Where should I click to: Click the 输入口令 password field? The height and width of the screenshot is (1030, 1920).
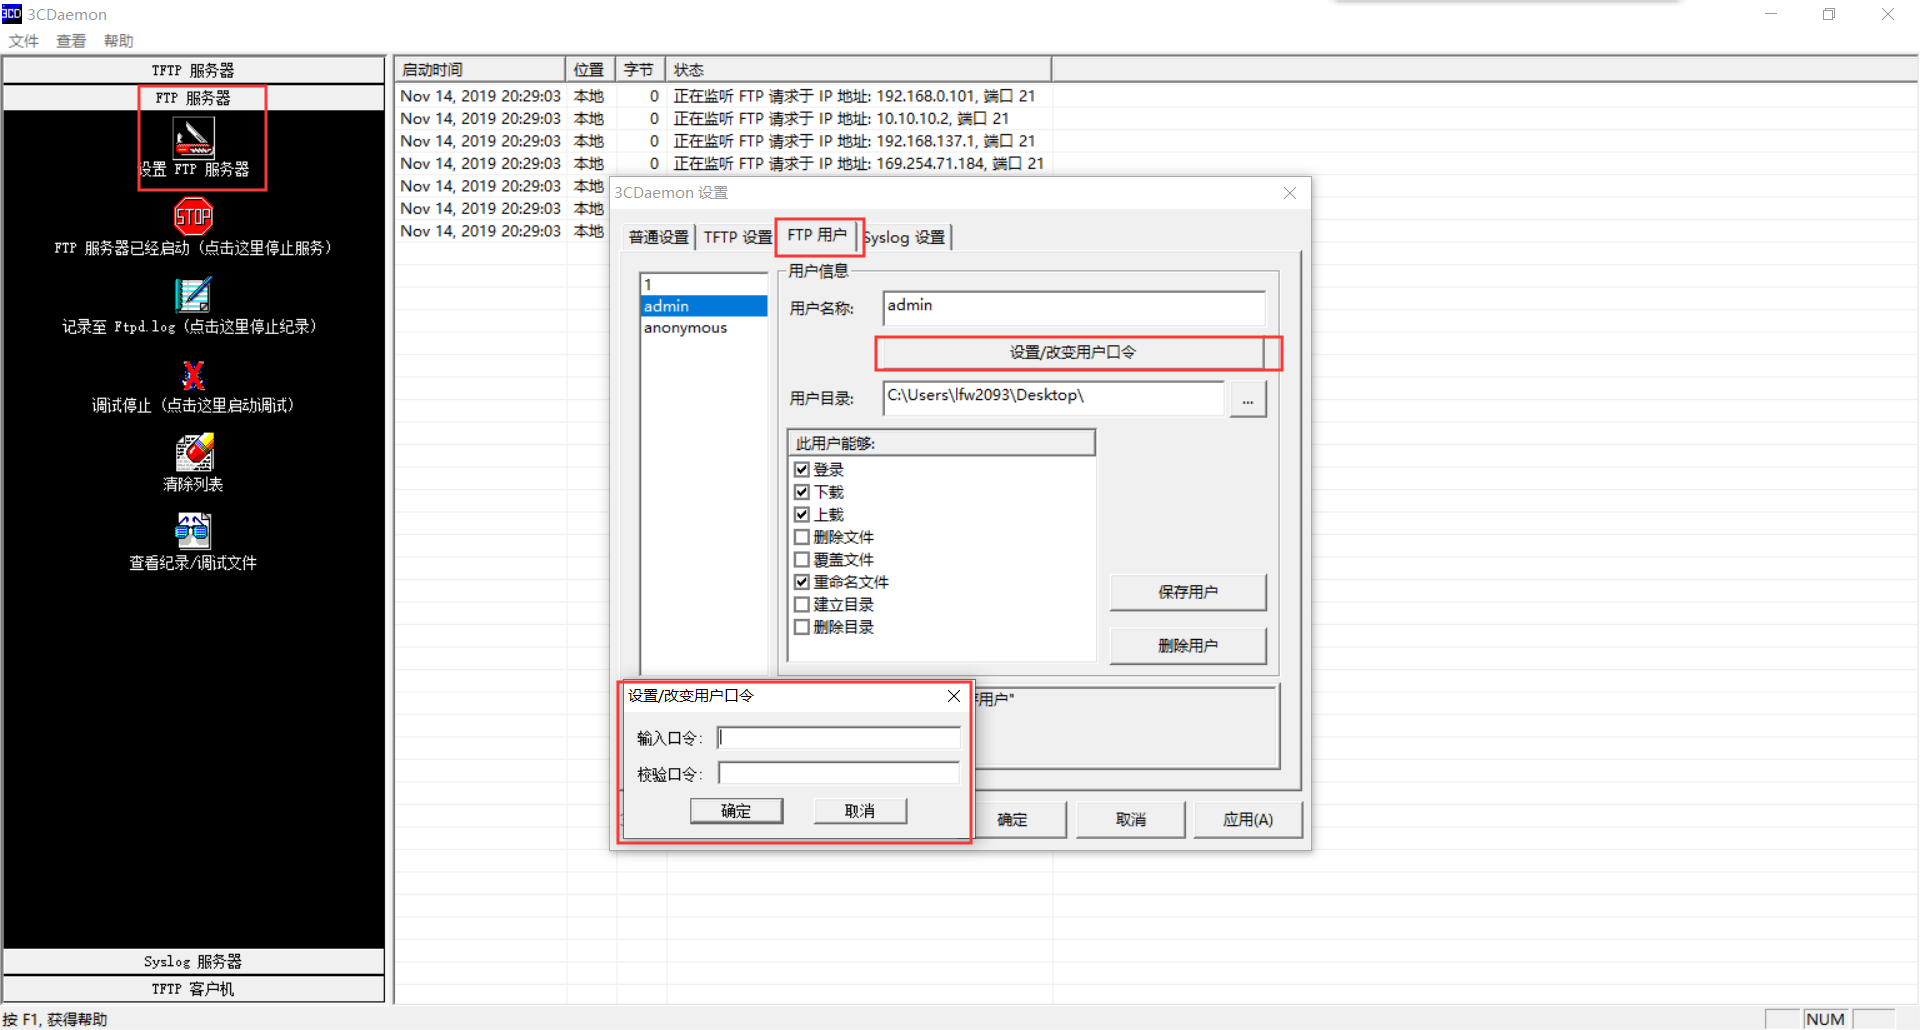(x=839, y=738)
